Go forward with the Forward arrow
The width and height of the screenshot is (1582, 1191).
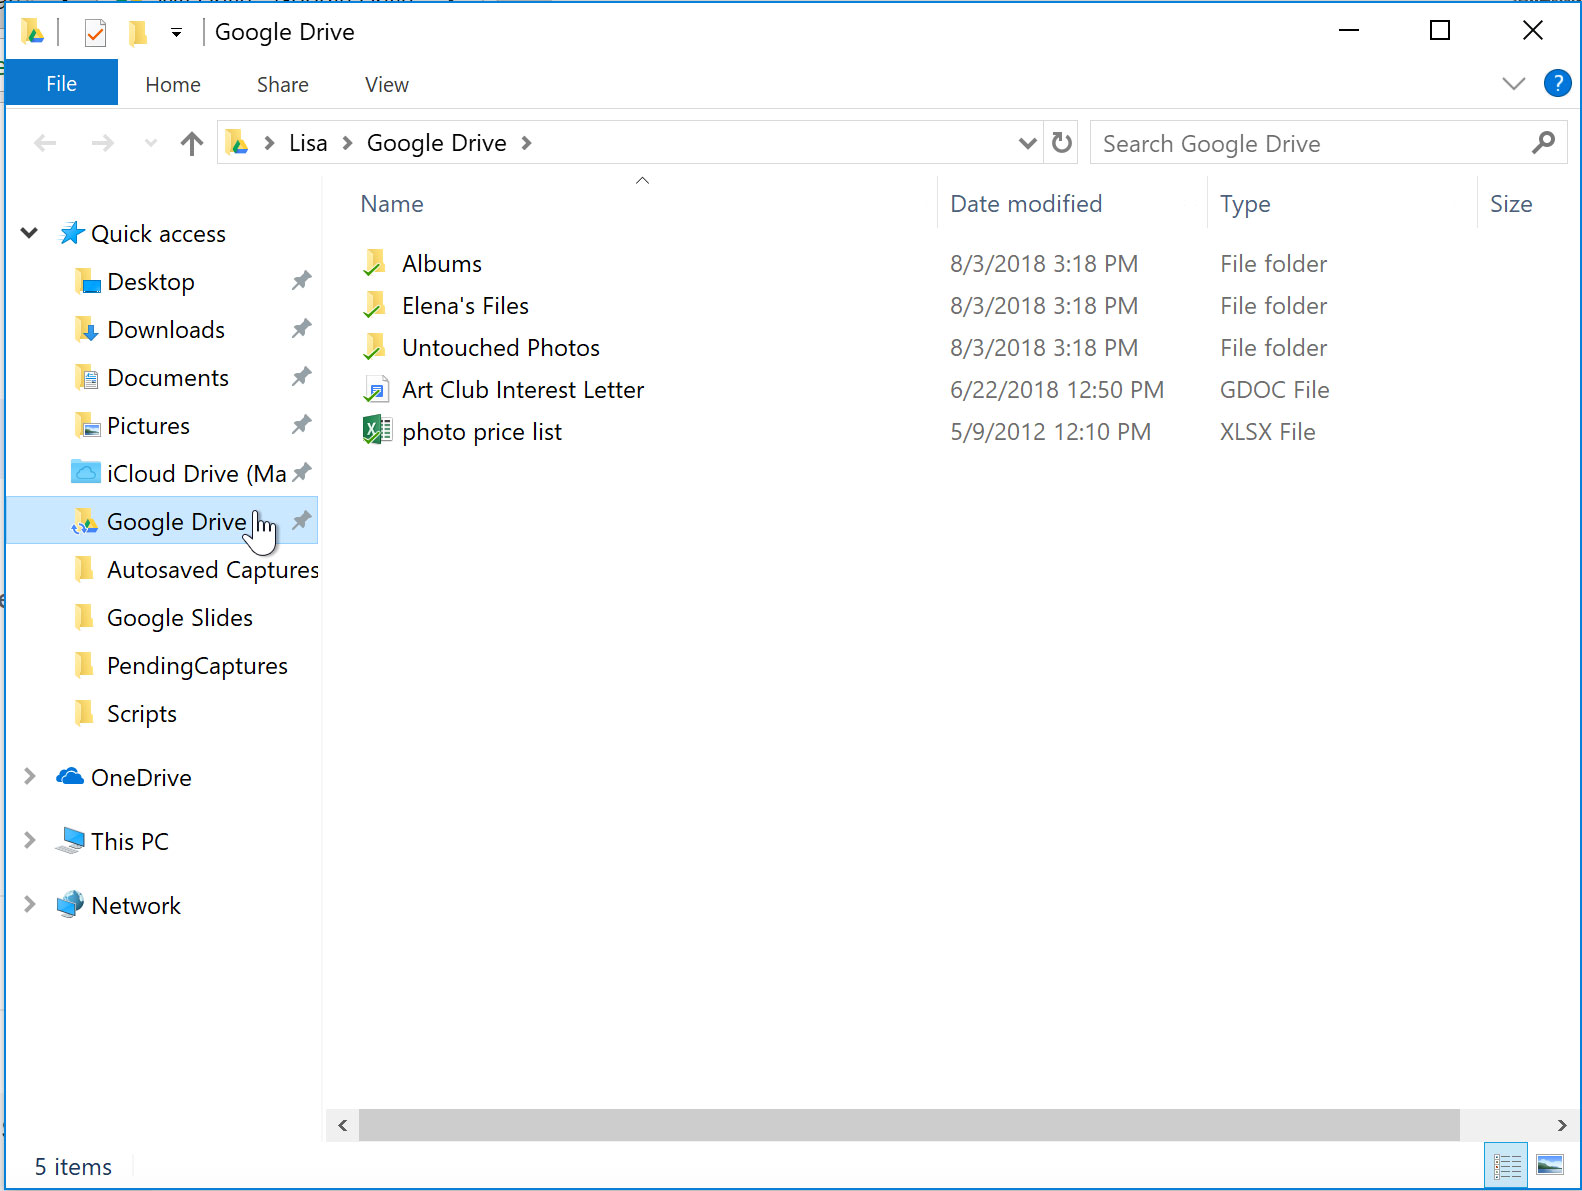[x=102, y=143]
